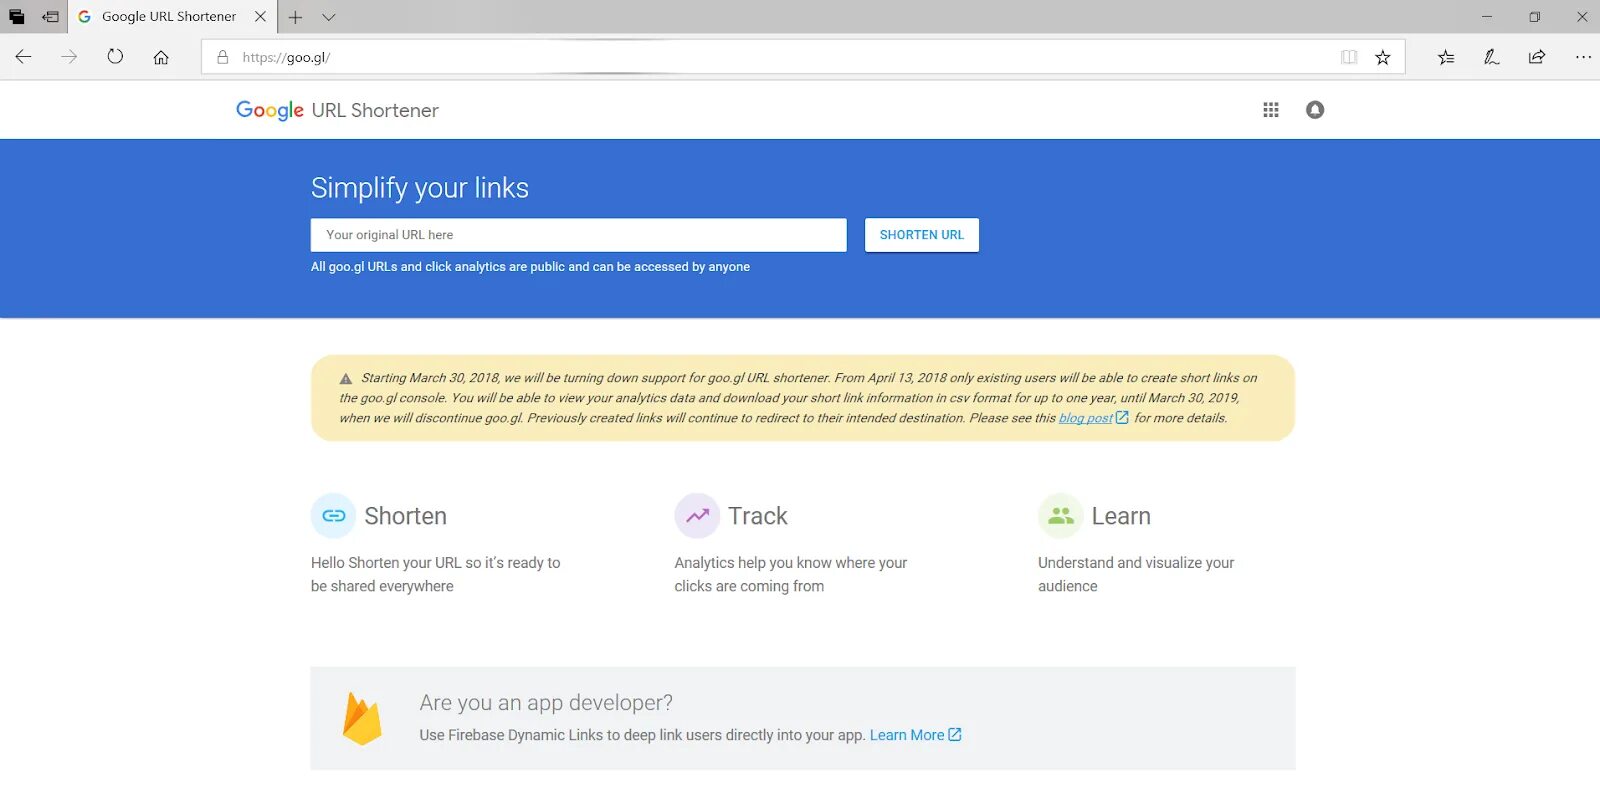
Task: Click the browser forward arrow
Action: click(69, 57)
